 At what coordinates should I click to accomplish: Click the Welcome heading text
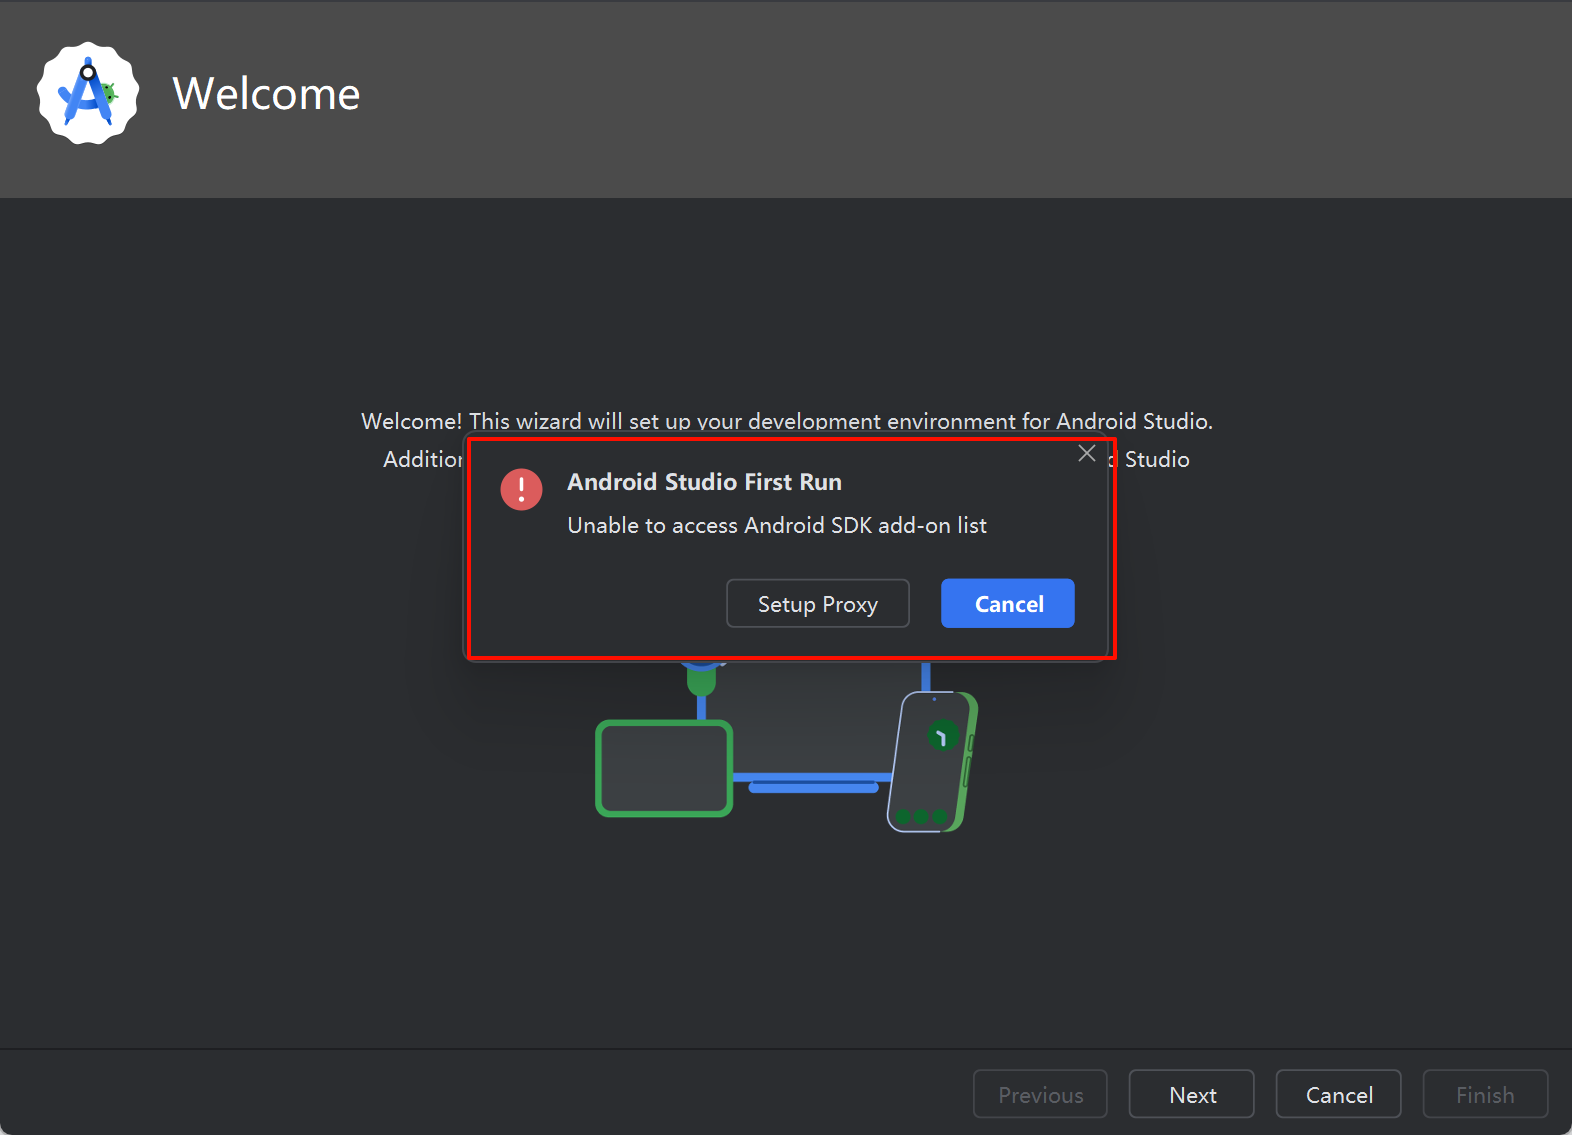click(266, 94)
